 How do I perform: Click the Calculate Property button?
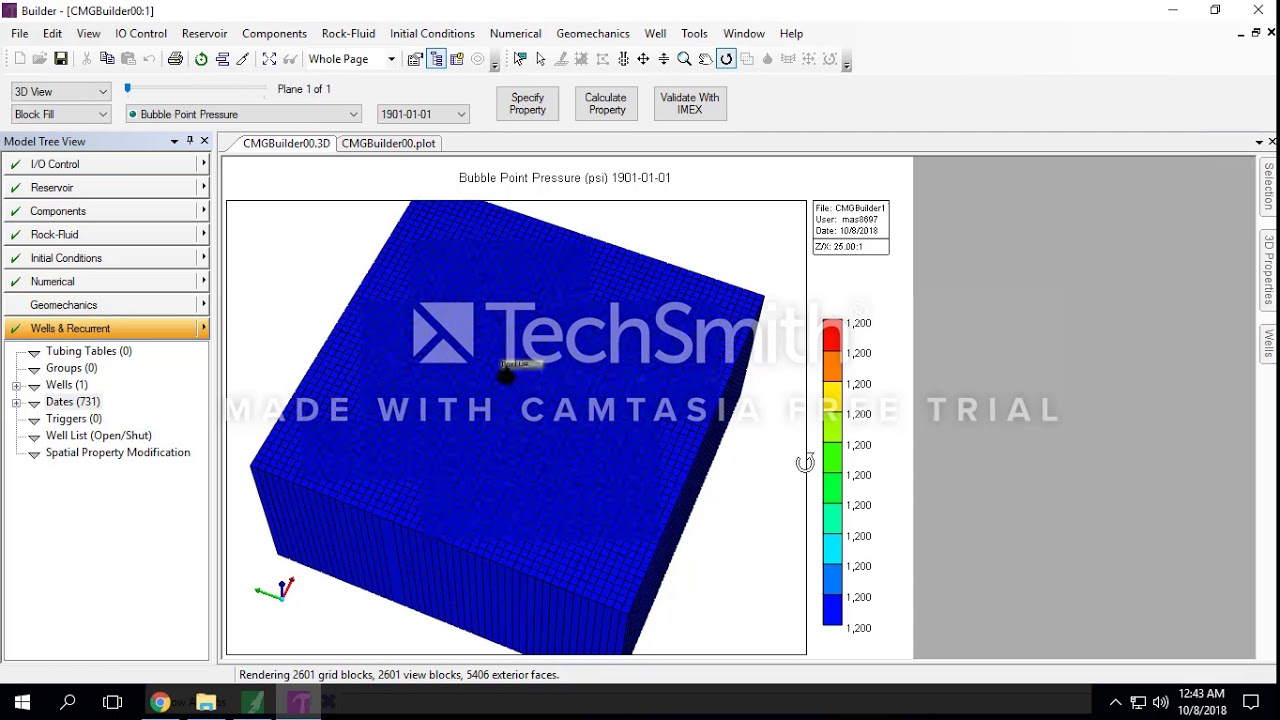606,104
